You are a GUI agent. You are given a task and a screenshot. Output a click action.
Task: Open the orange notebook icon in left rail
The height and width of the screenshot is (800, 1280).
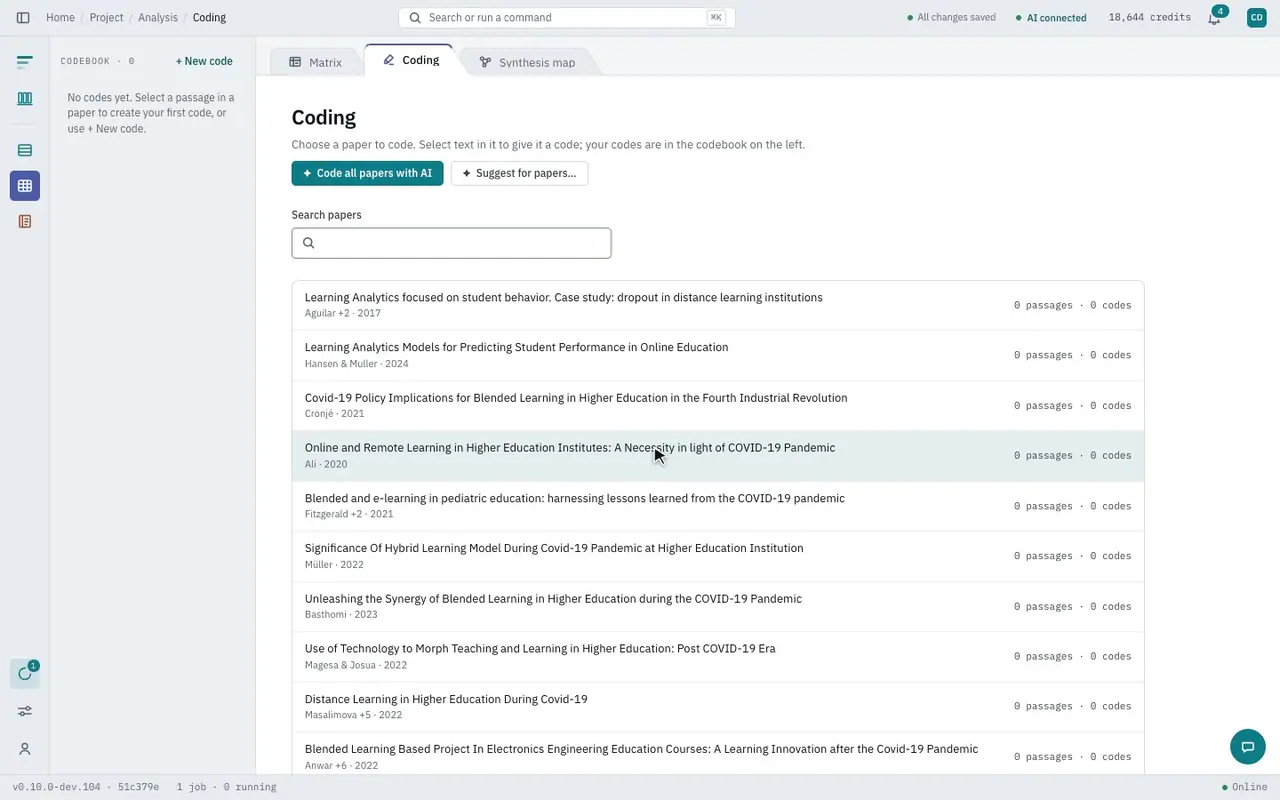point(25,221)
